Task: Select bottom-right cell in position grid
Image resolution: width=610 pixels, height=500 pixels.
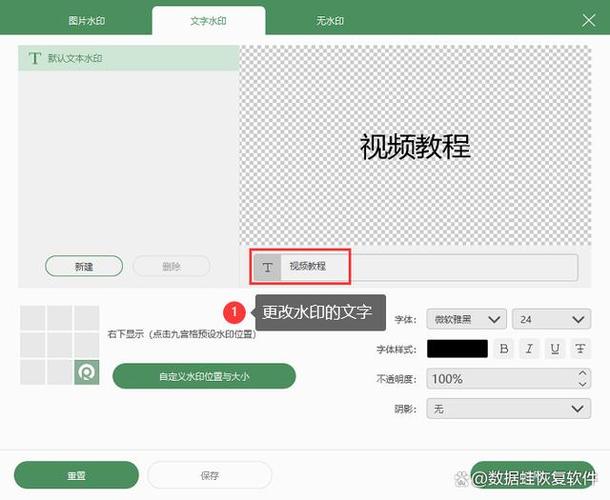Action: click(86, 372)
